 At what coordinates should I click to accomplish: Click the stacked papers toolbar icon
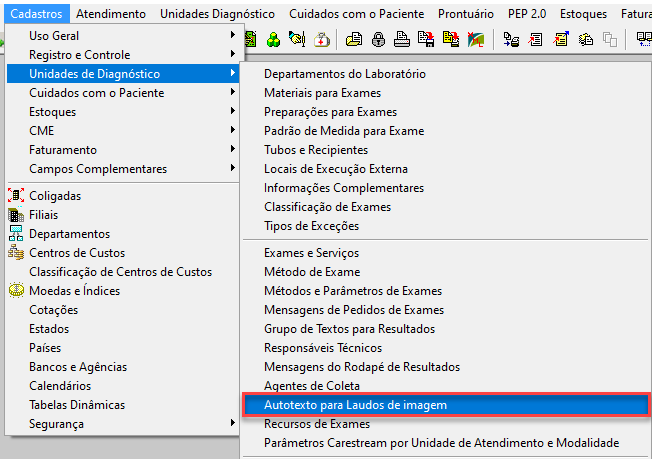(x=585, y=40)
